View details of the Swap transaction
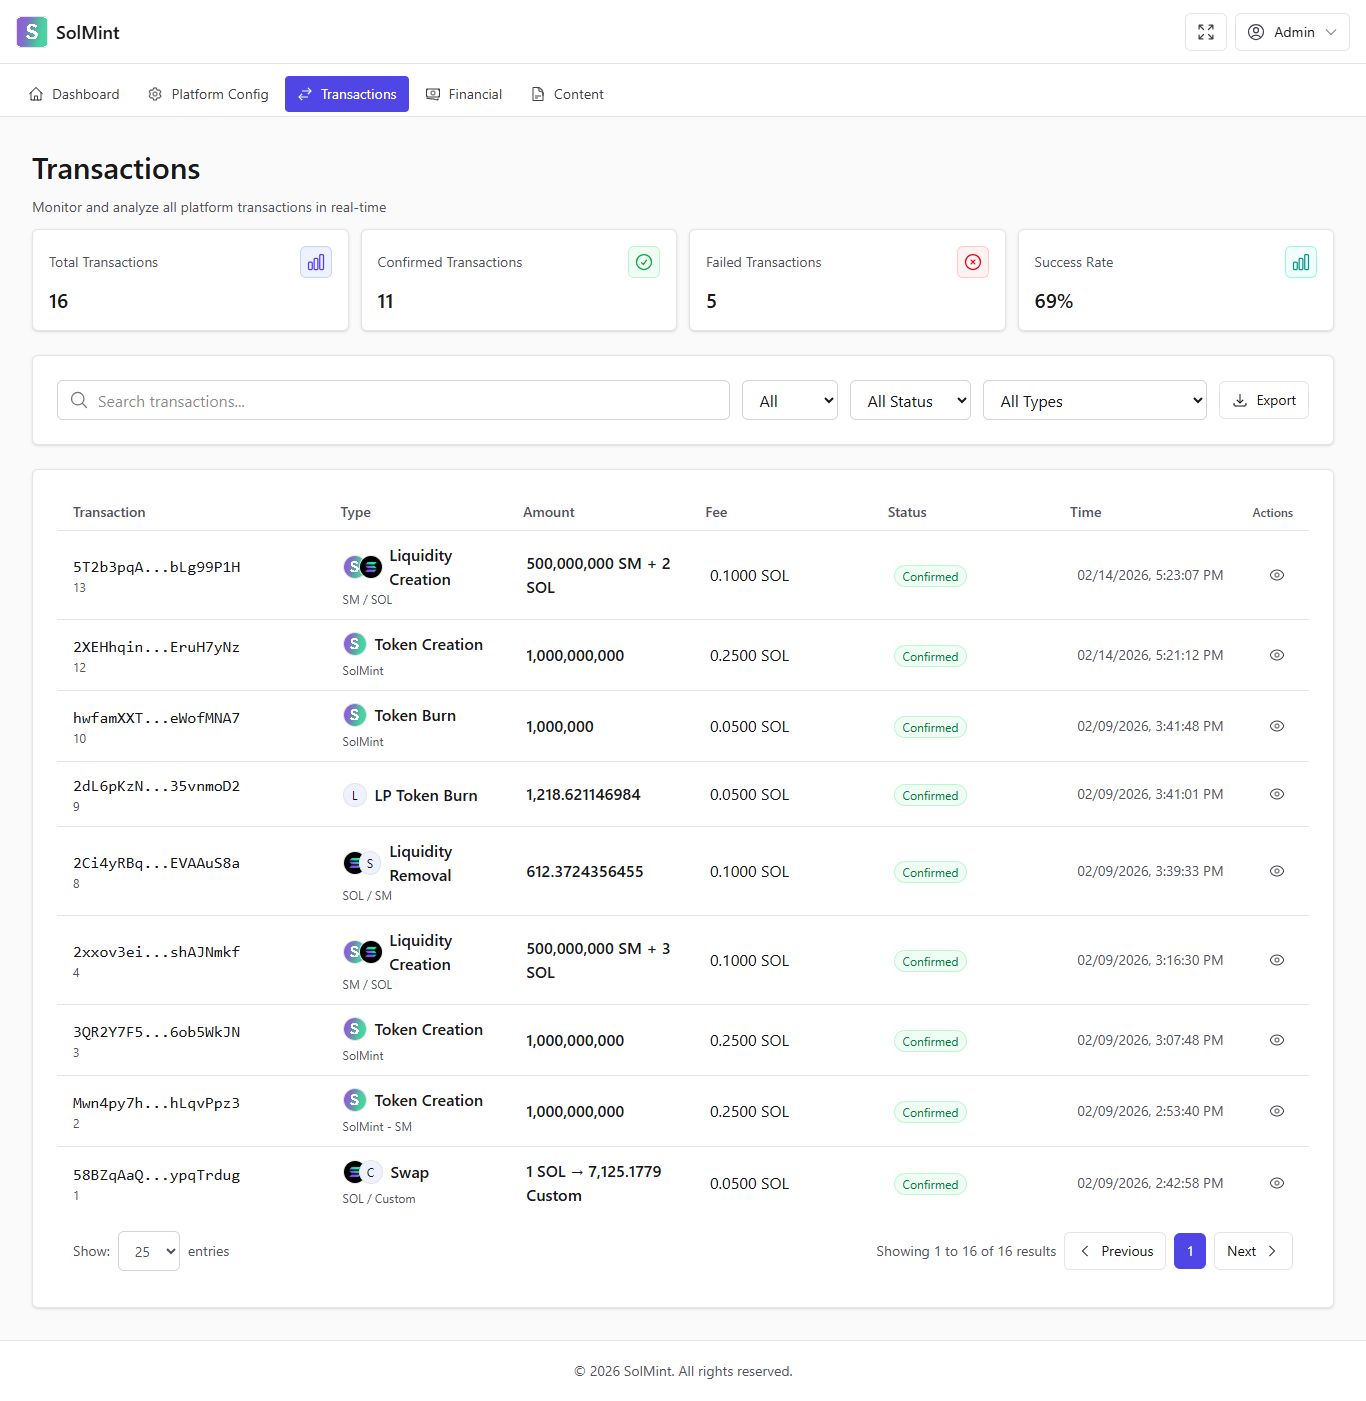 click(x=1276, y=1183)
